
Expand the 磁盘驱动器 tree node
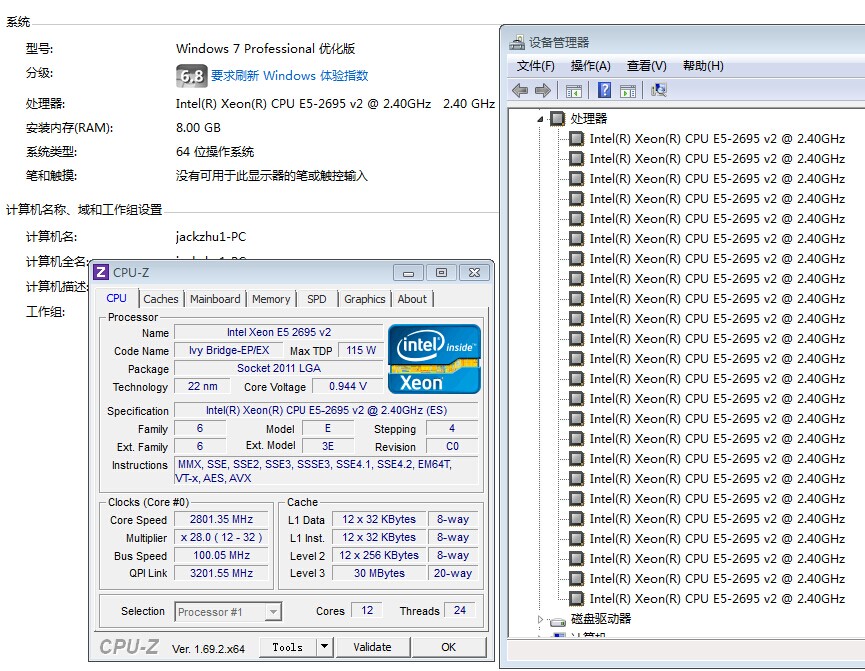[x=541, y=619]
